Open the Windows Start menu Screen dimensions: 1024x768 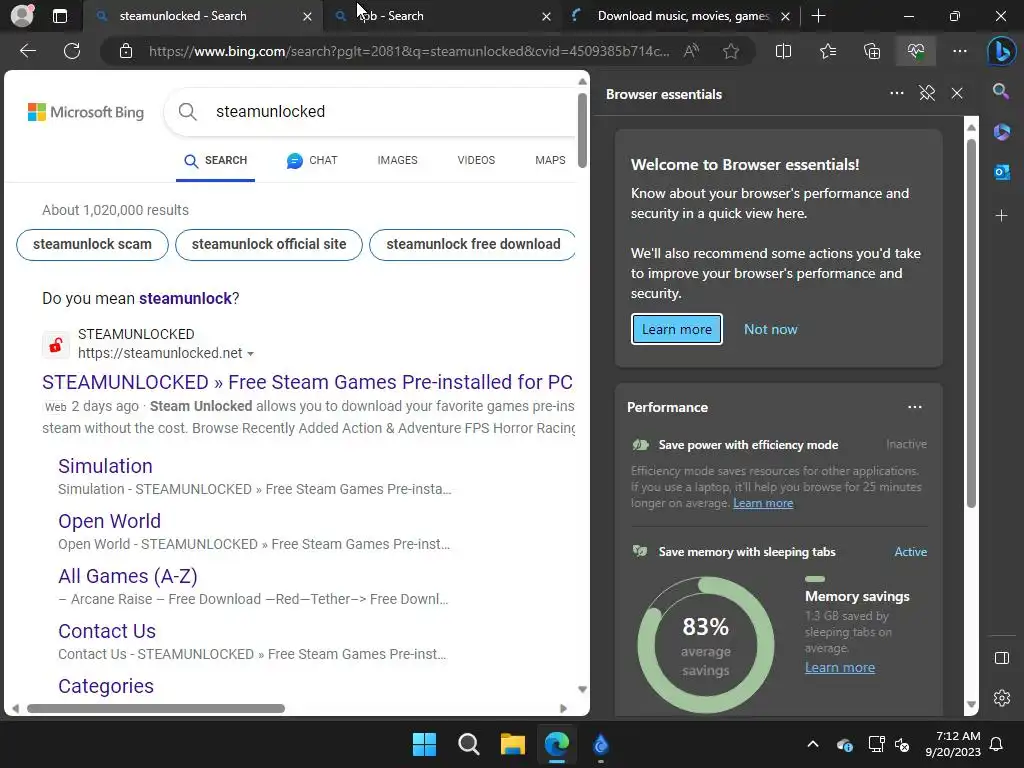click(x=424, y=744)
